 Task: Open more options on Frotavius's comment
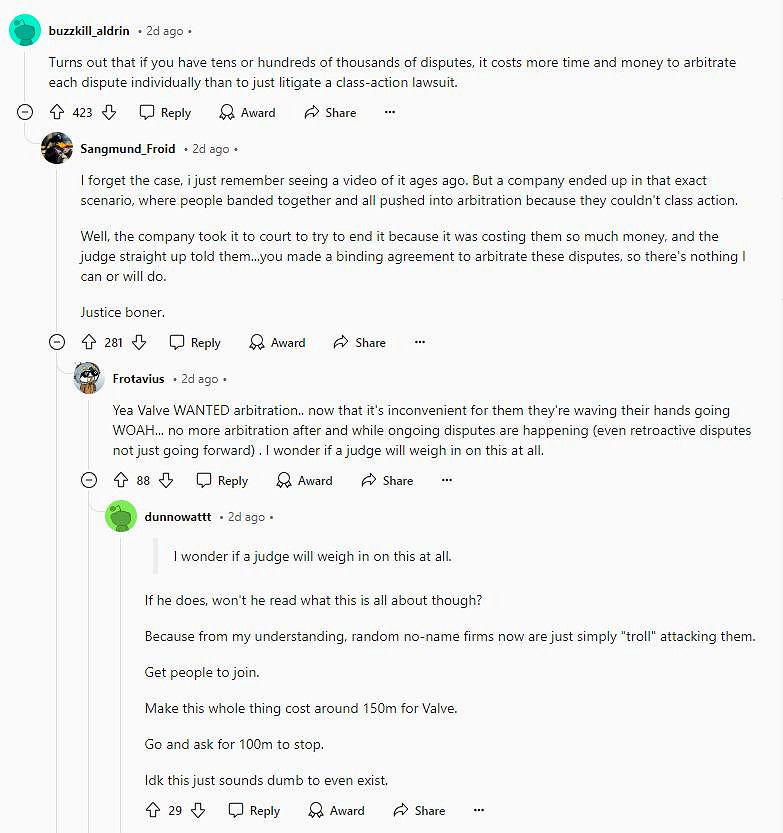447,481
